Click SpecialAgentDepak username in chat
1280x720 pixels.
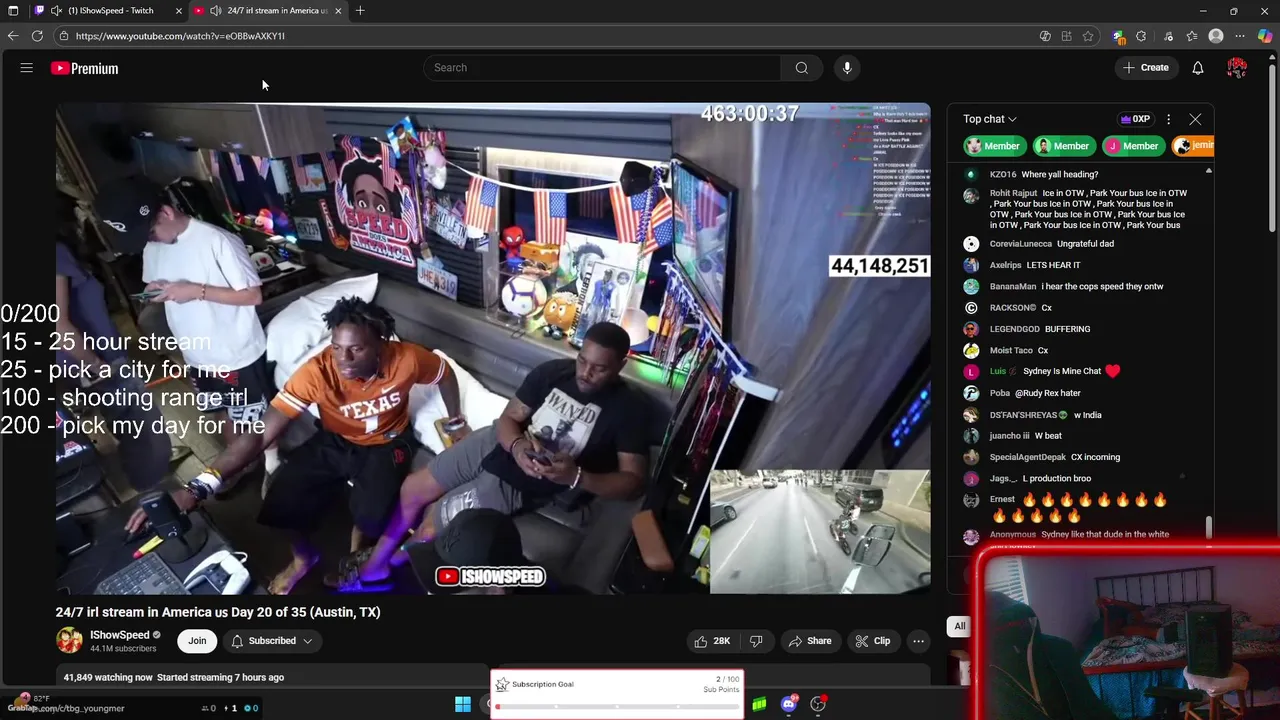[x=1028, y=457]
